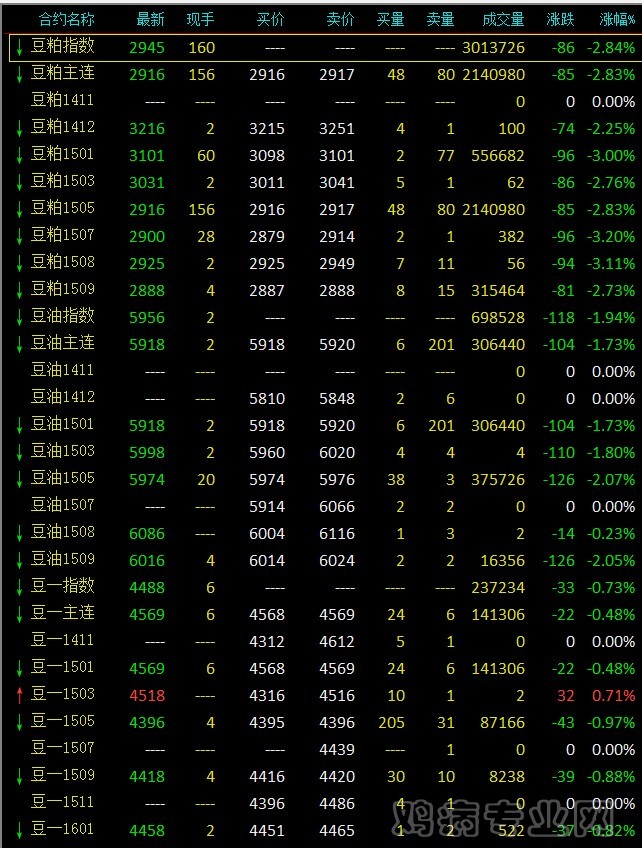Select the 豆粕1509 contract
The image size is (642, 848).
click(x=62, y=290)
